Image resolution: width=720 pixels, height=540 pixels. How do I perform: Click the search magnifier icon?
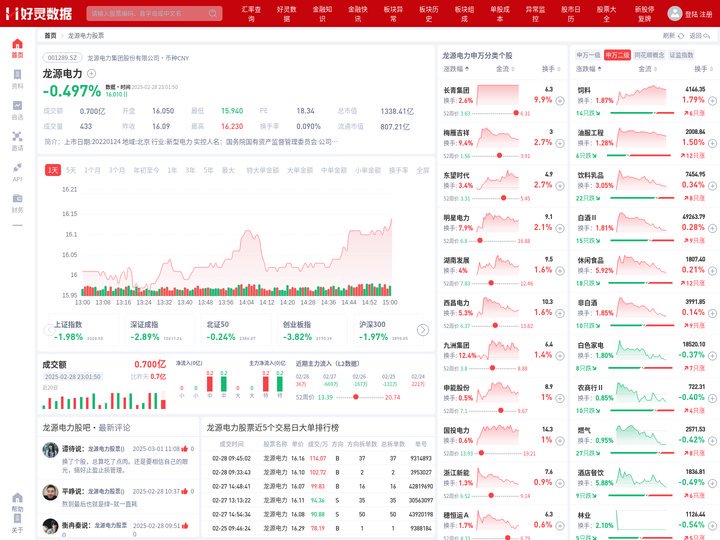point(213,13)
